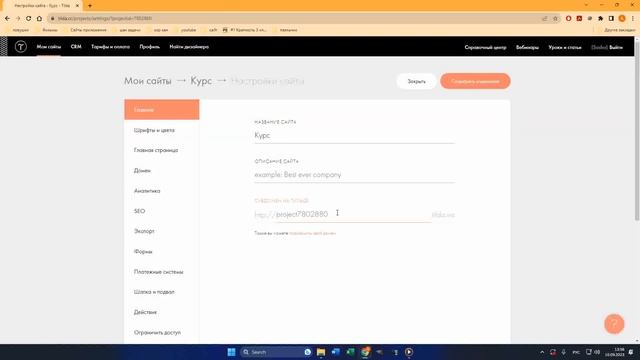Follow the connect your own domain link
Viewport: 640px width, 360px height.
(x=313, y=233)
